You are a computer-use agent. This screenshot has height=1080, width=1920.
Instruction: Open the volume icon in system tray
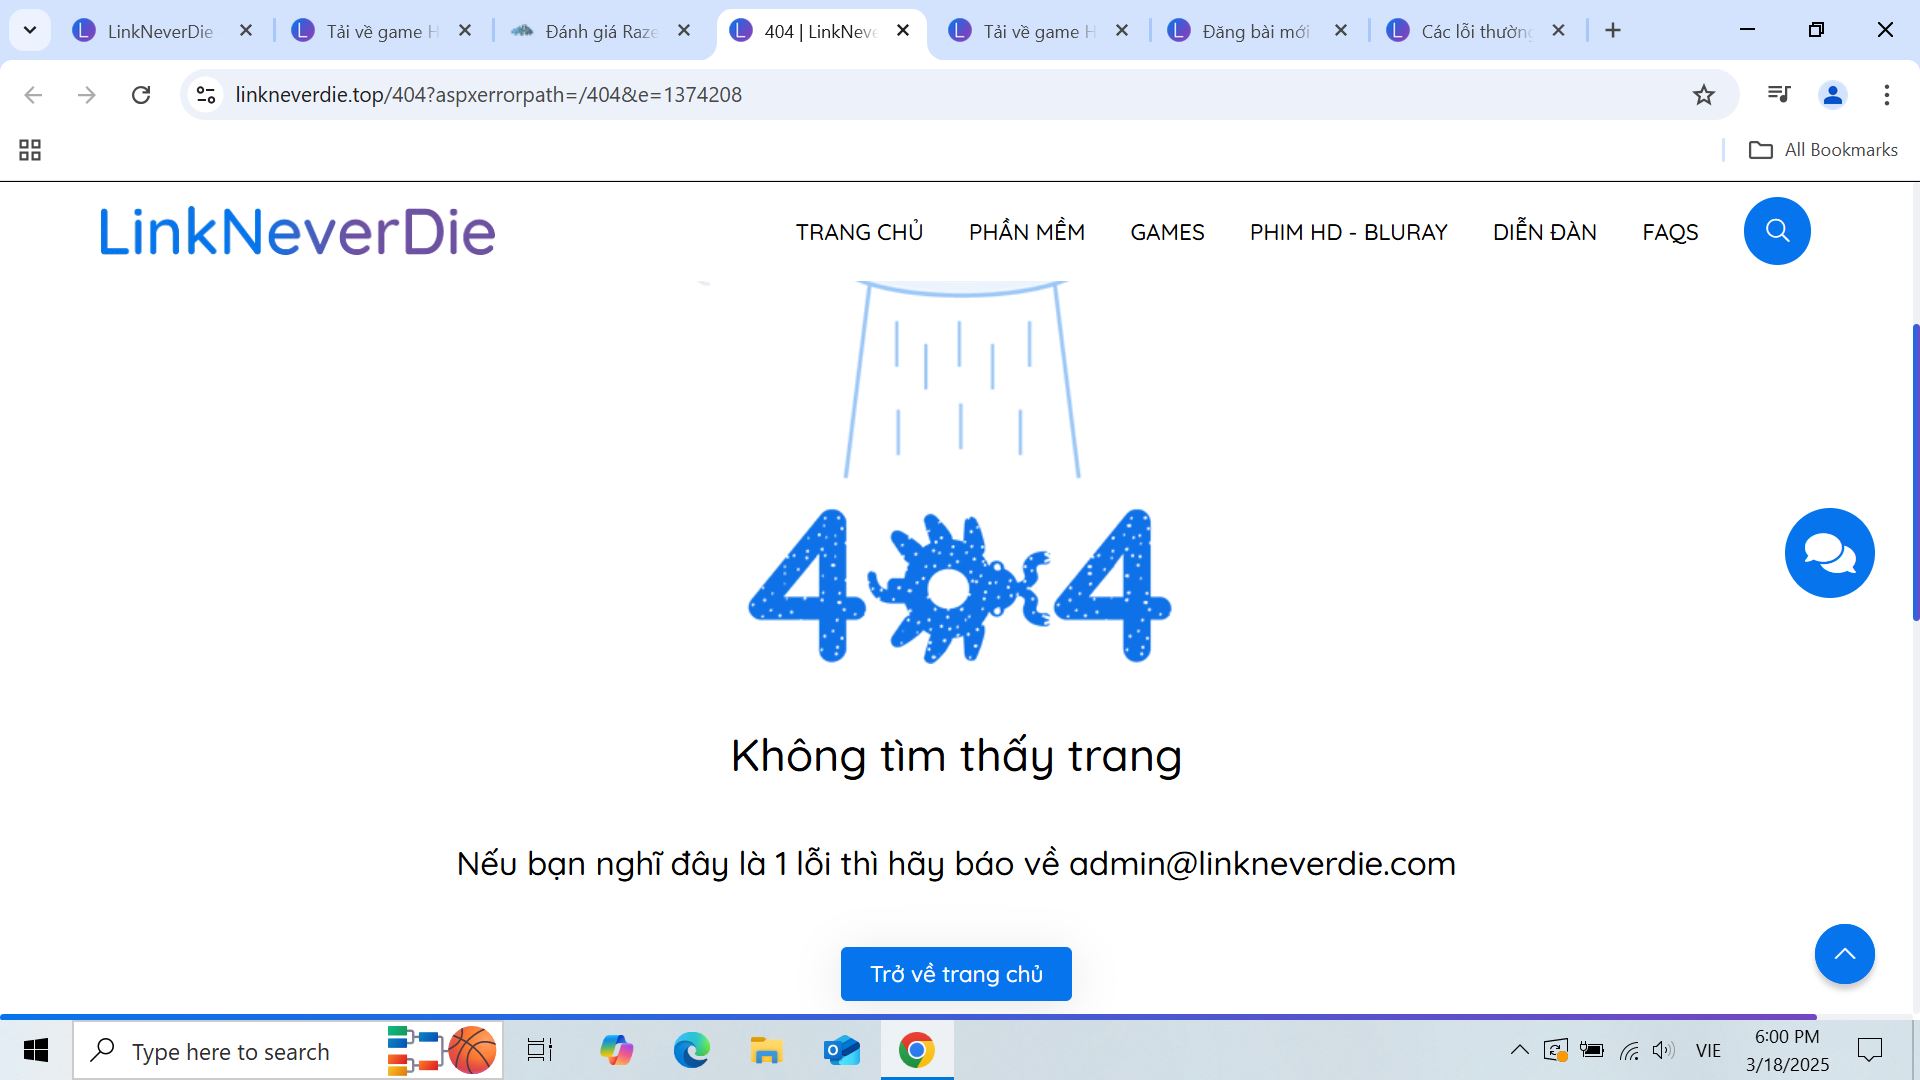[x=1663, y=1050]
